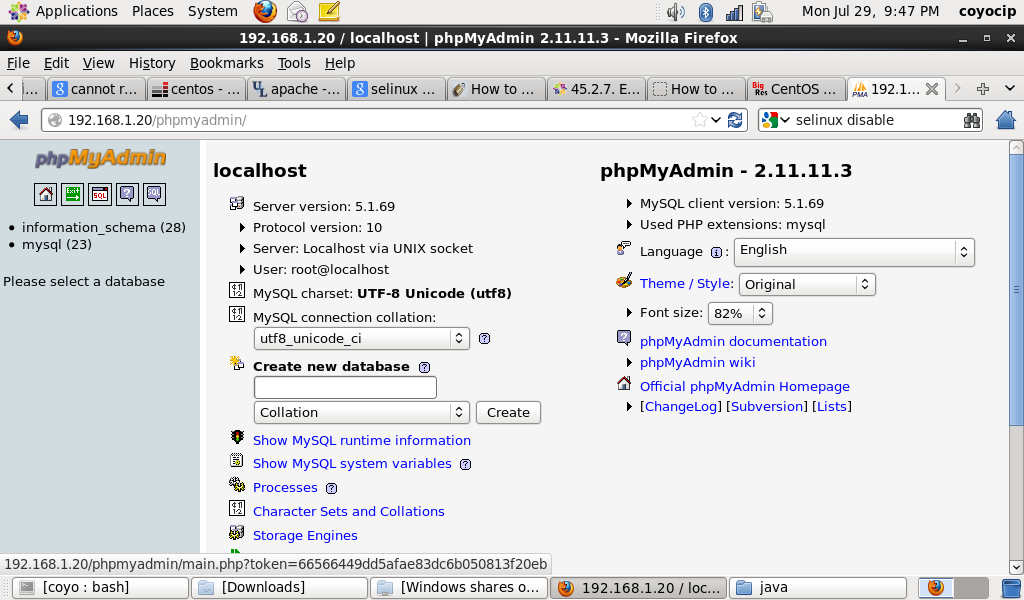Screen dimensions: 1024x600
Task: Reload the page with the refresh icon
Action: click(x=735, y=120)
